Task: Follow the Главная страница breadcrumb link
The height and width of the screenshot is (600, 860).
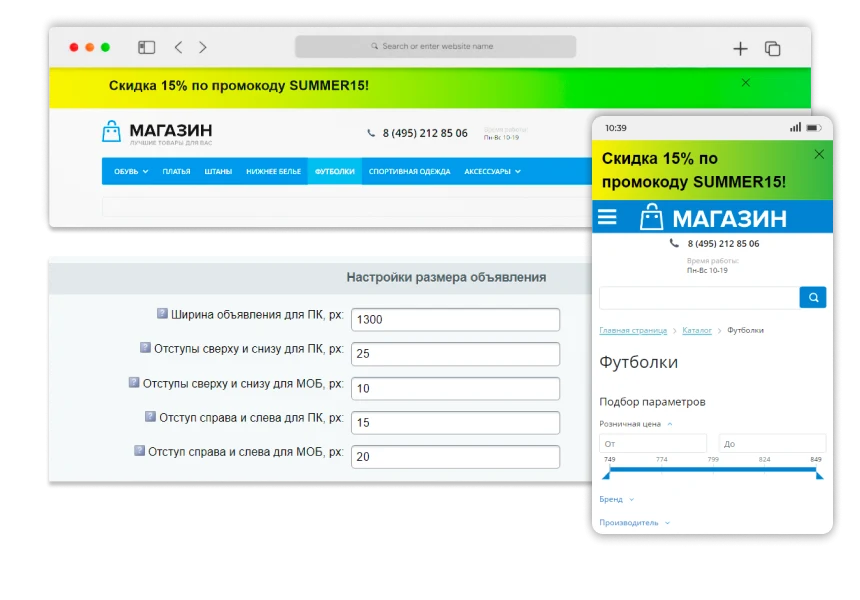Action: click(633, 330)
